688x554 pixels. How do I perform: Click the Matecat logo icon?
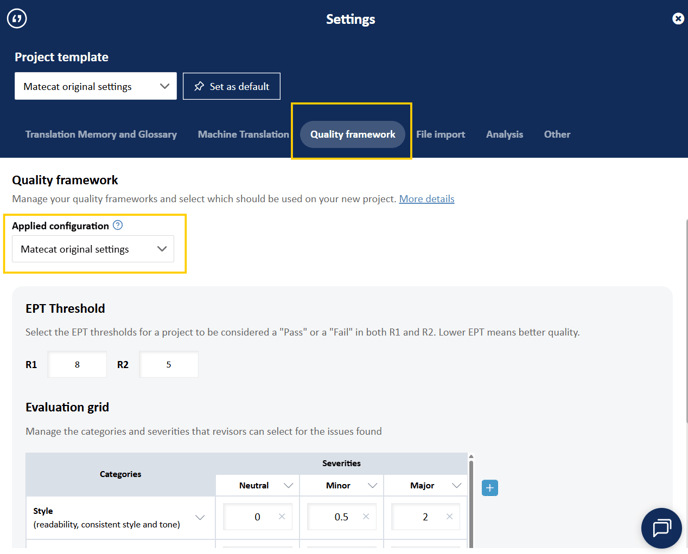[x=17, y=18]
